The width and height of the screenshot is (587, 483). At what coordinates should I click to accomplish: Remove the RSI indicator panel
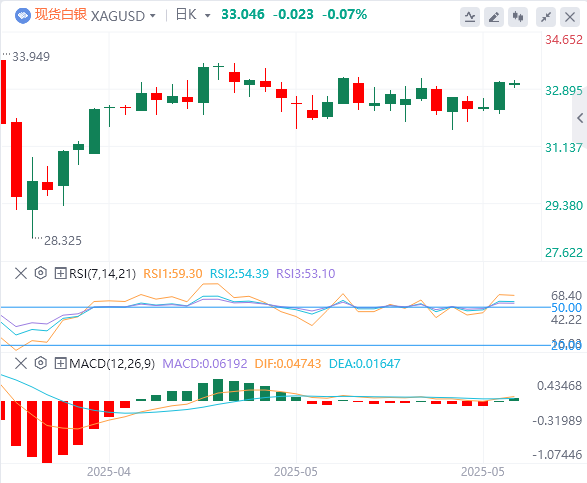point(21,273)
